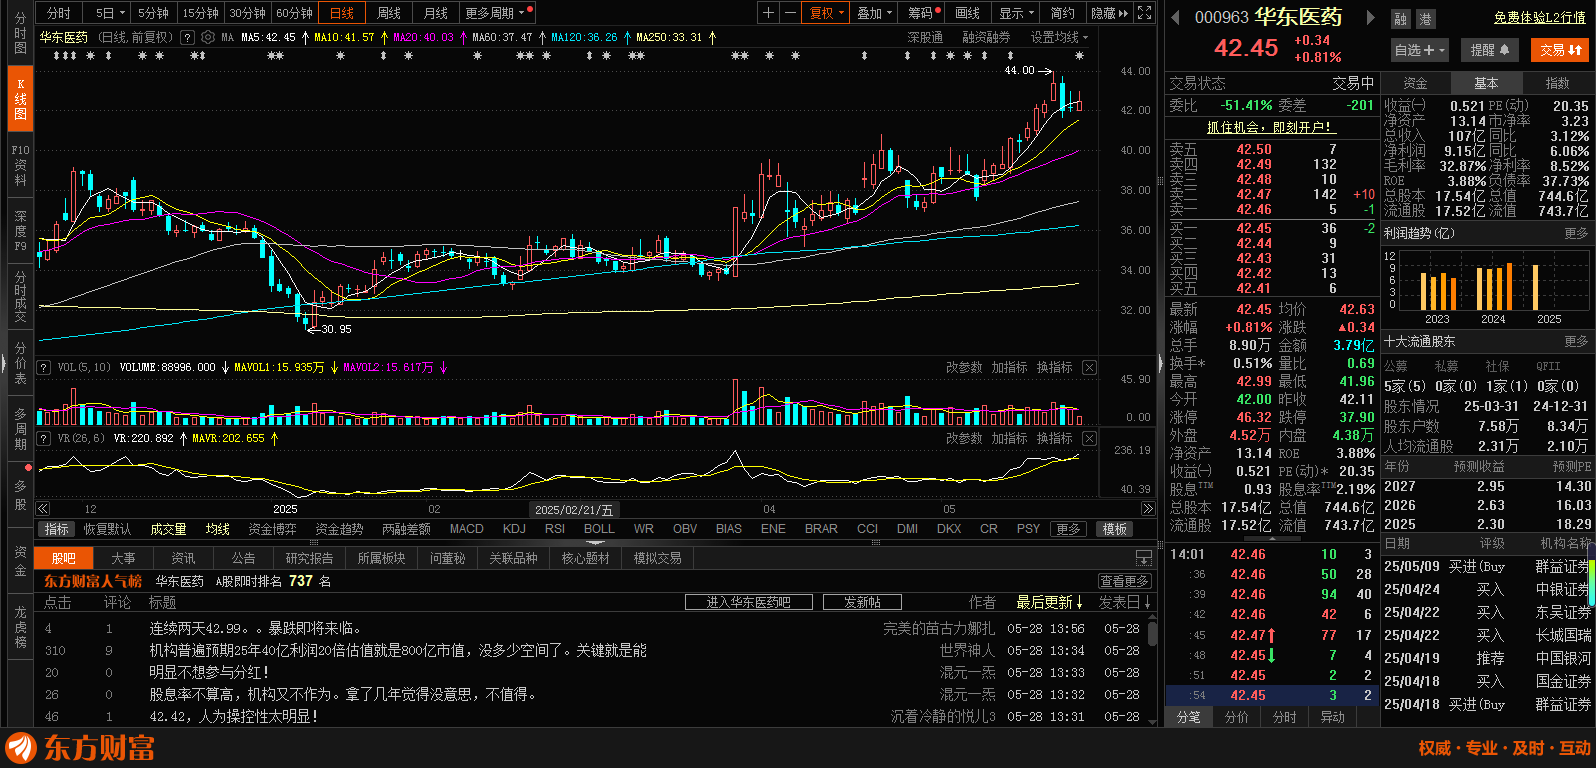Click the help question mark icon for VOL indicator
1596x768 pixels.
(43, 367)
